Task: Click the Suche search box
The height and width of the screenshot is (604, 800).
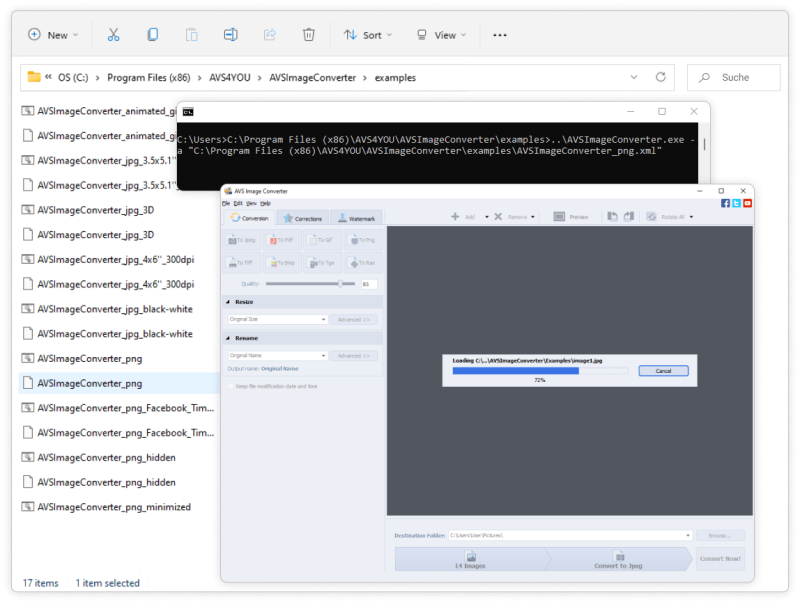Action: (x=734, y=78)
